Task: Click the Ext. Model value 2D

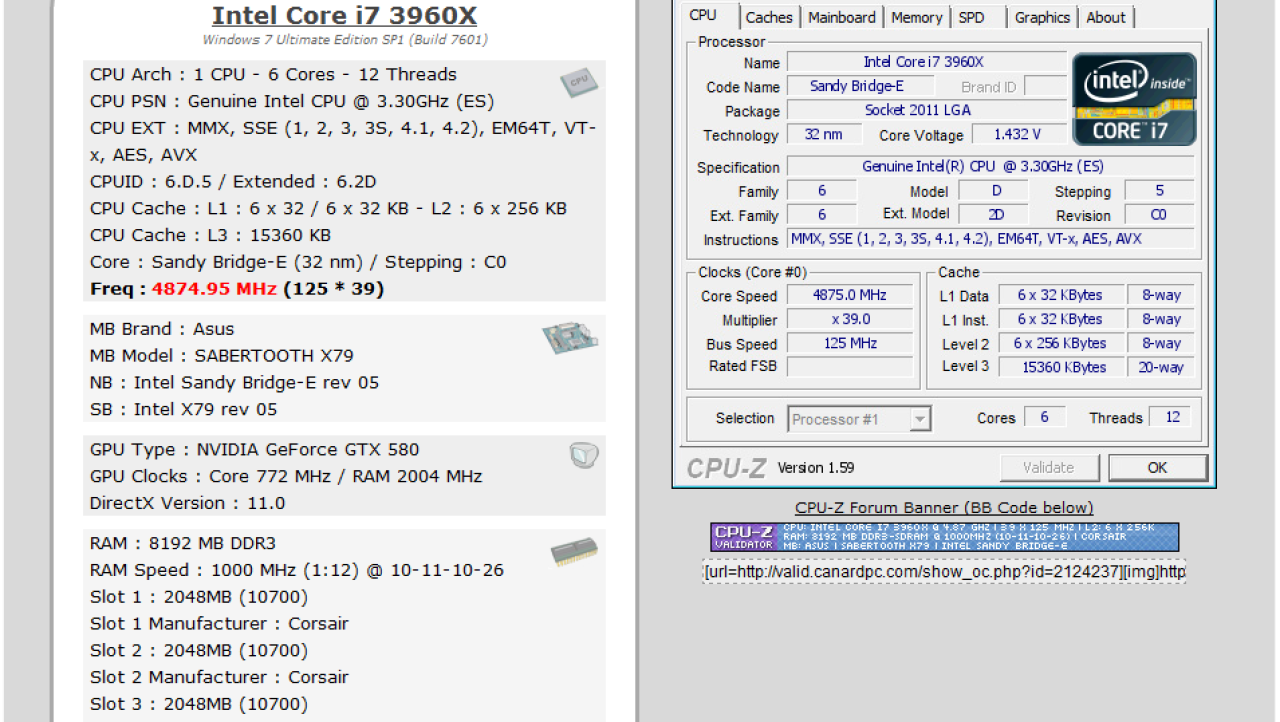Action: (993, 214)
